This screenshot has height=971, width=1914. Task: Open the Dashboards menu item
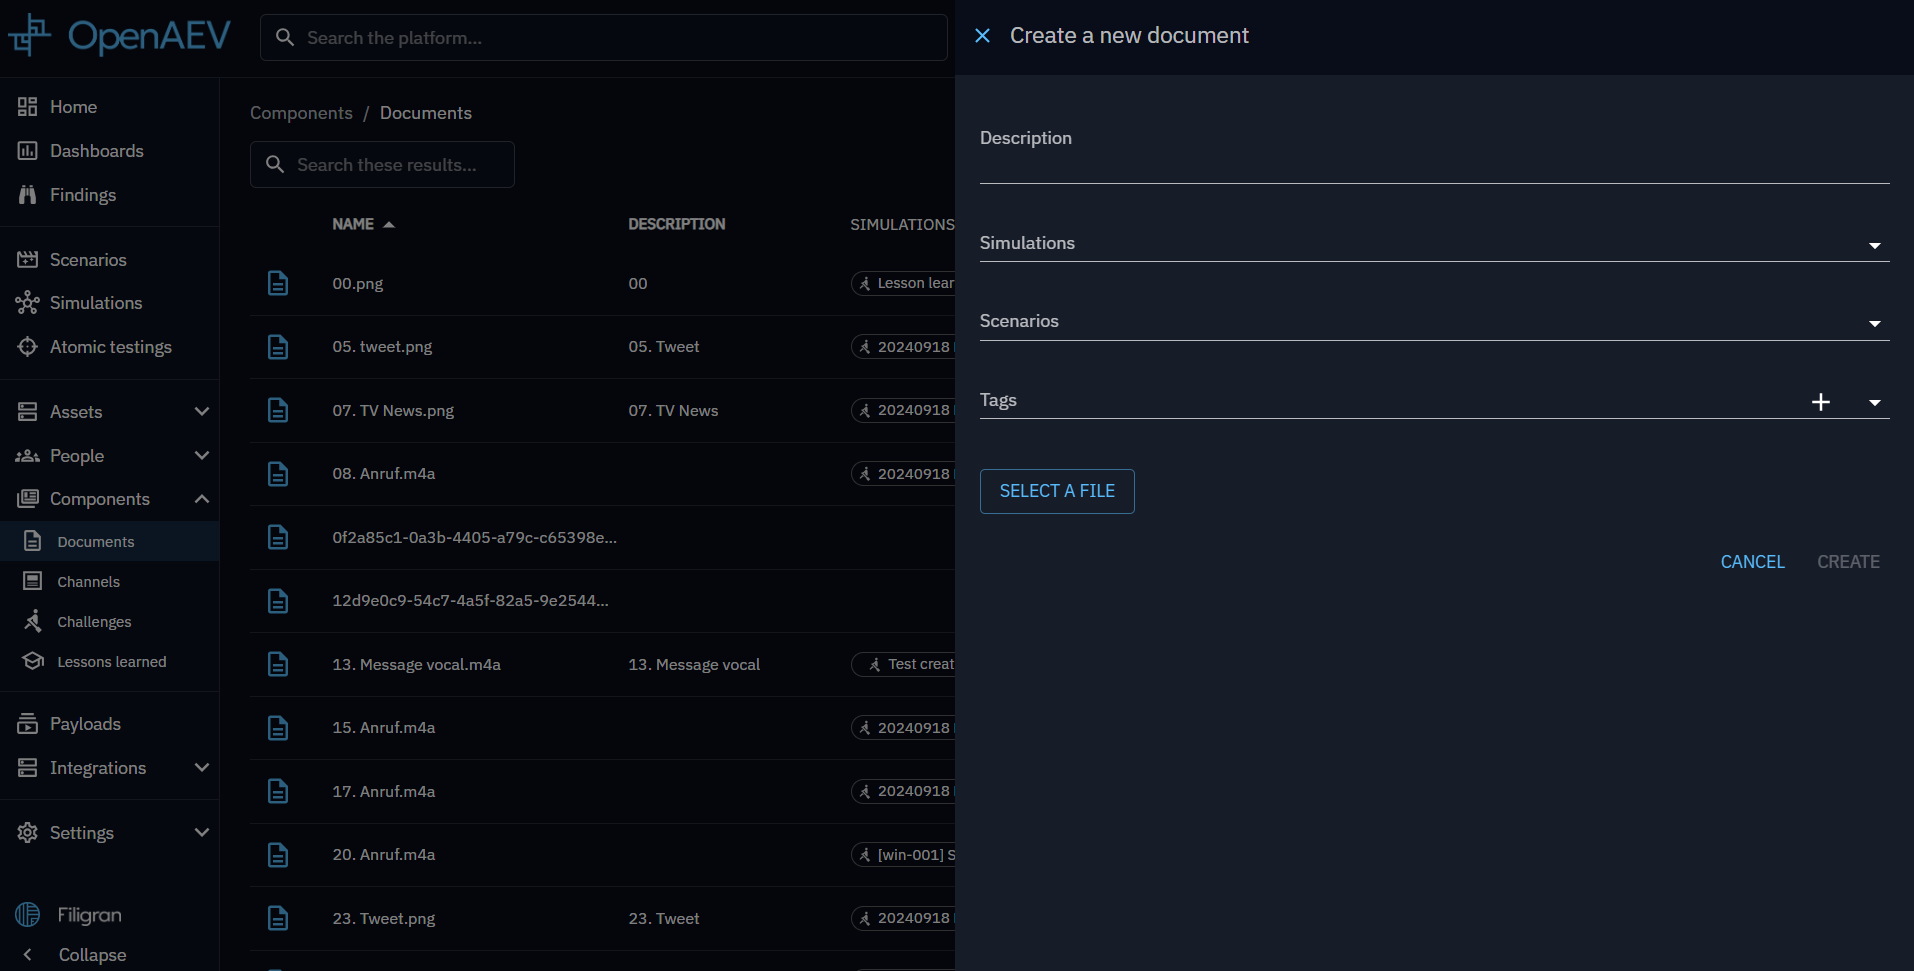pyautogui.click(x=96, y=151)
